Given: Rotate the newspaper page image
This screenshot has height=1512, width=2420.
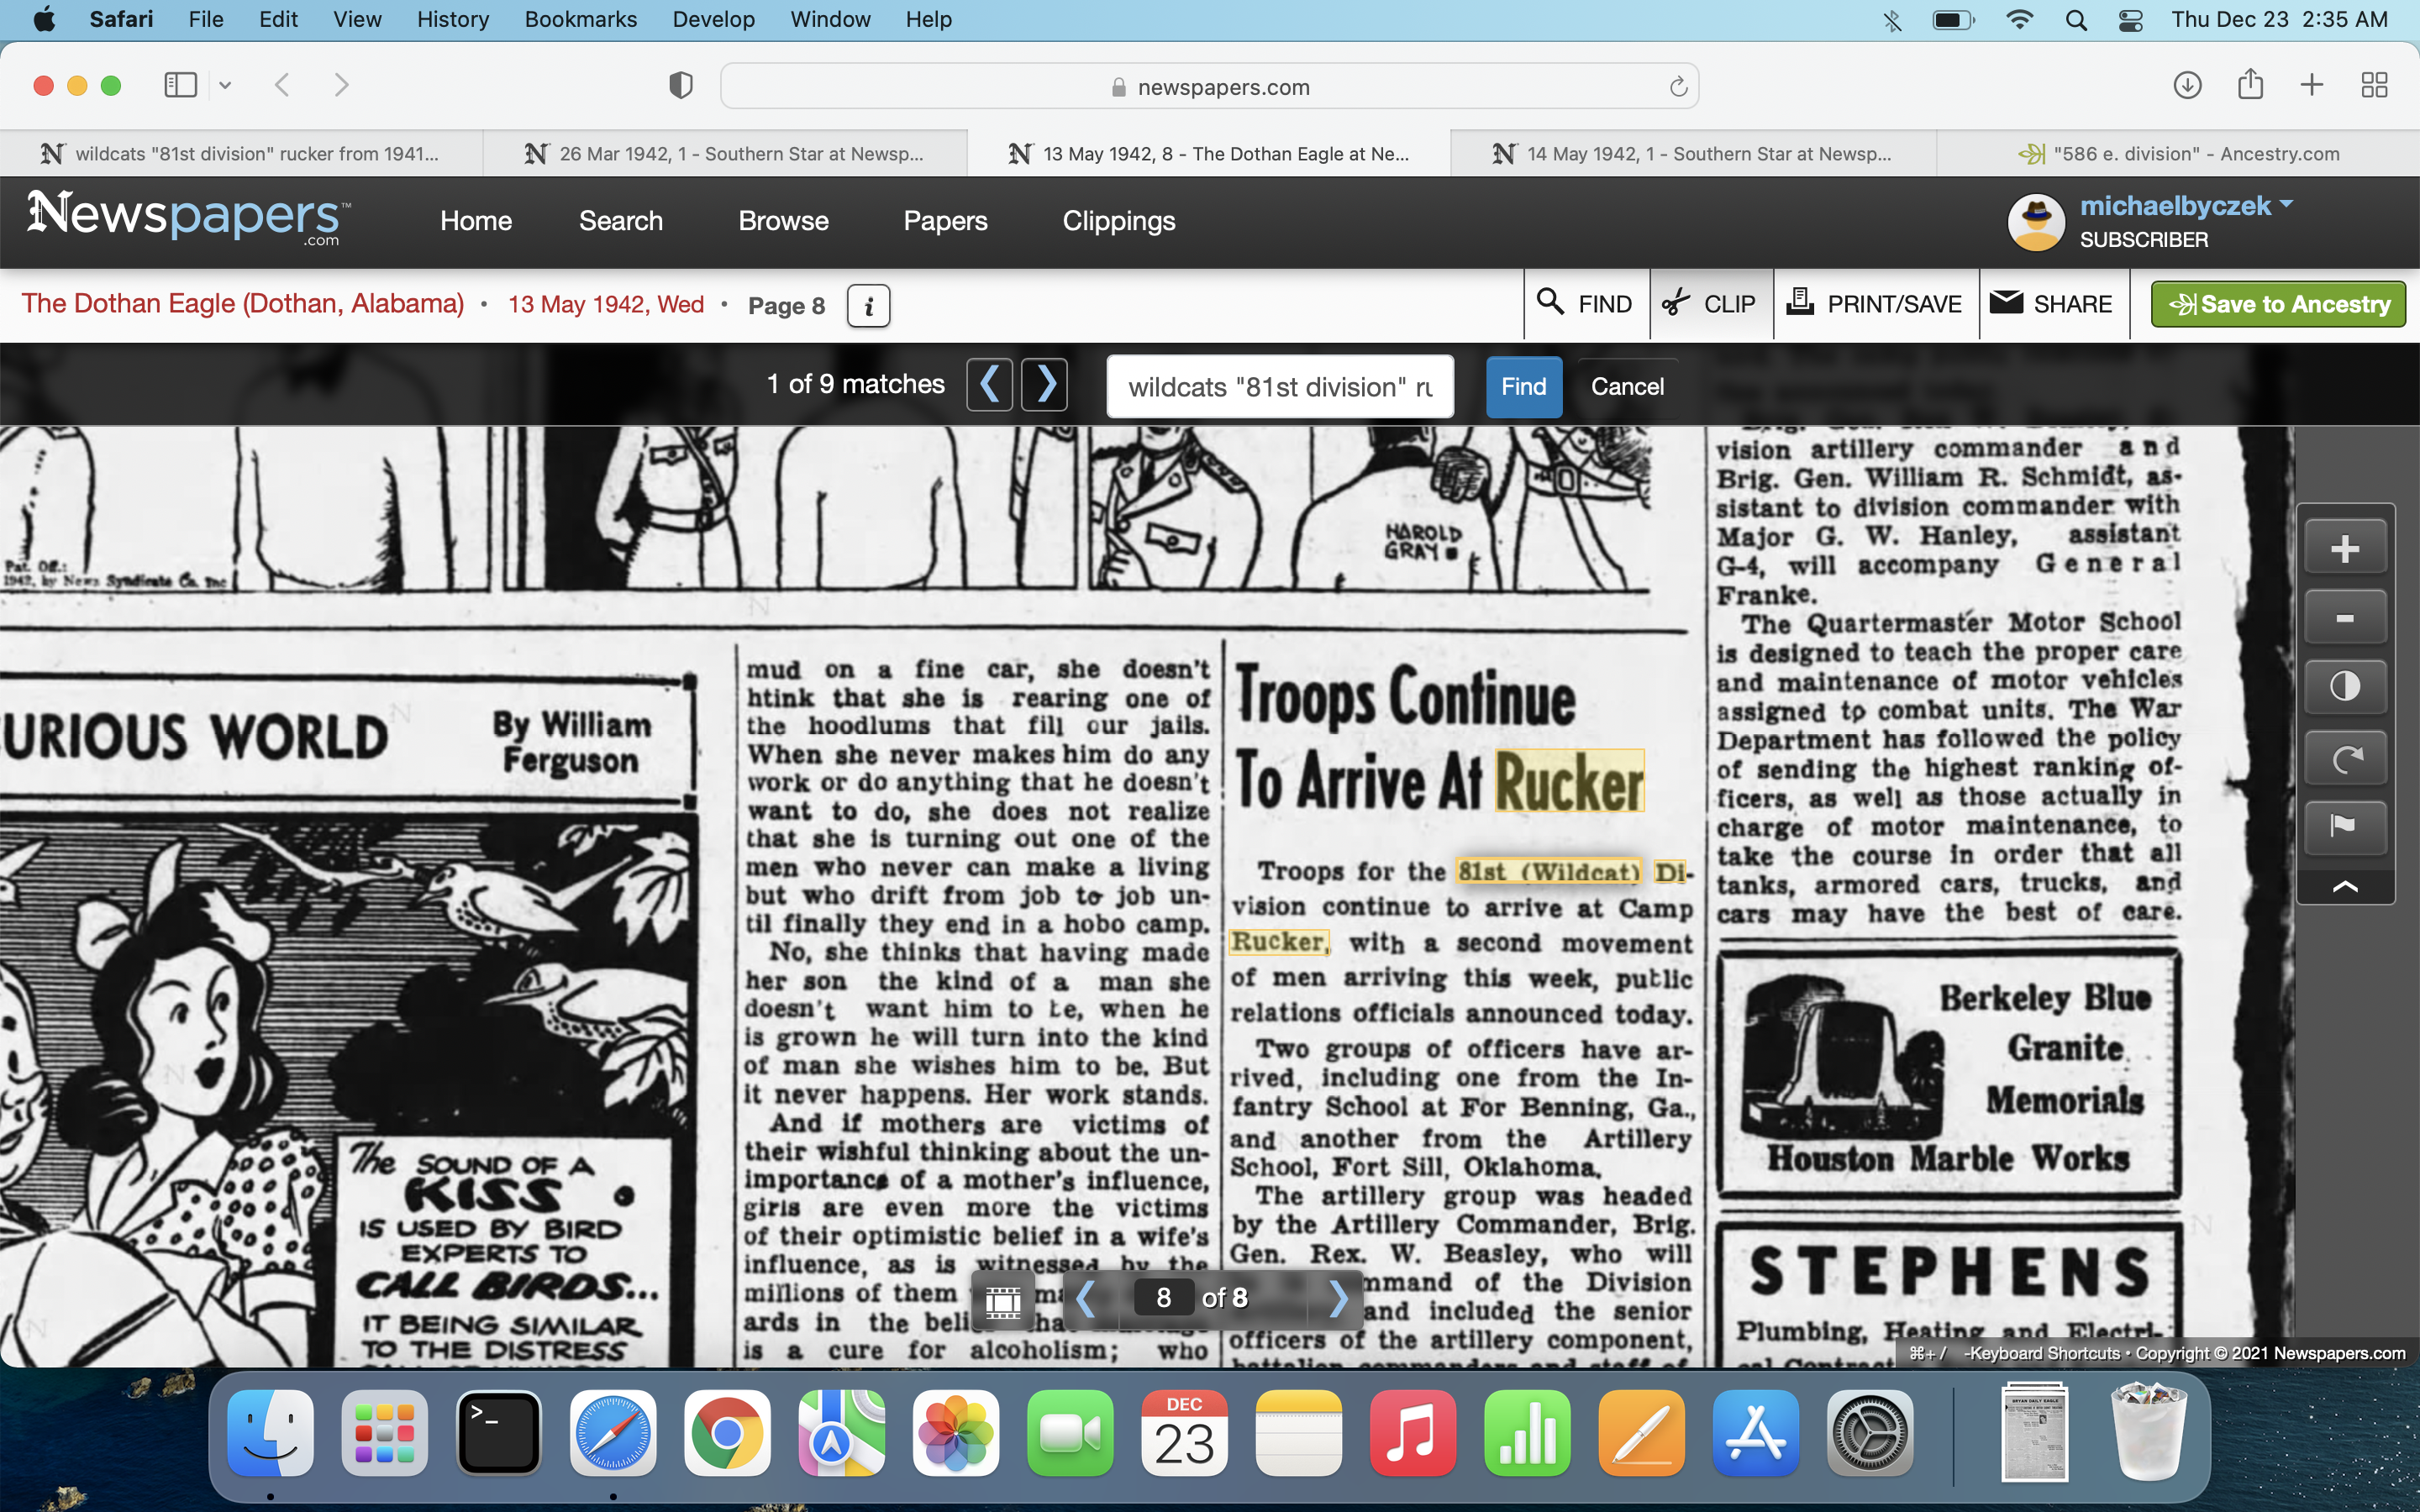Looking at the screenshot, I should [2344, 758].
